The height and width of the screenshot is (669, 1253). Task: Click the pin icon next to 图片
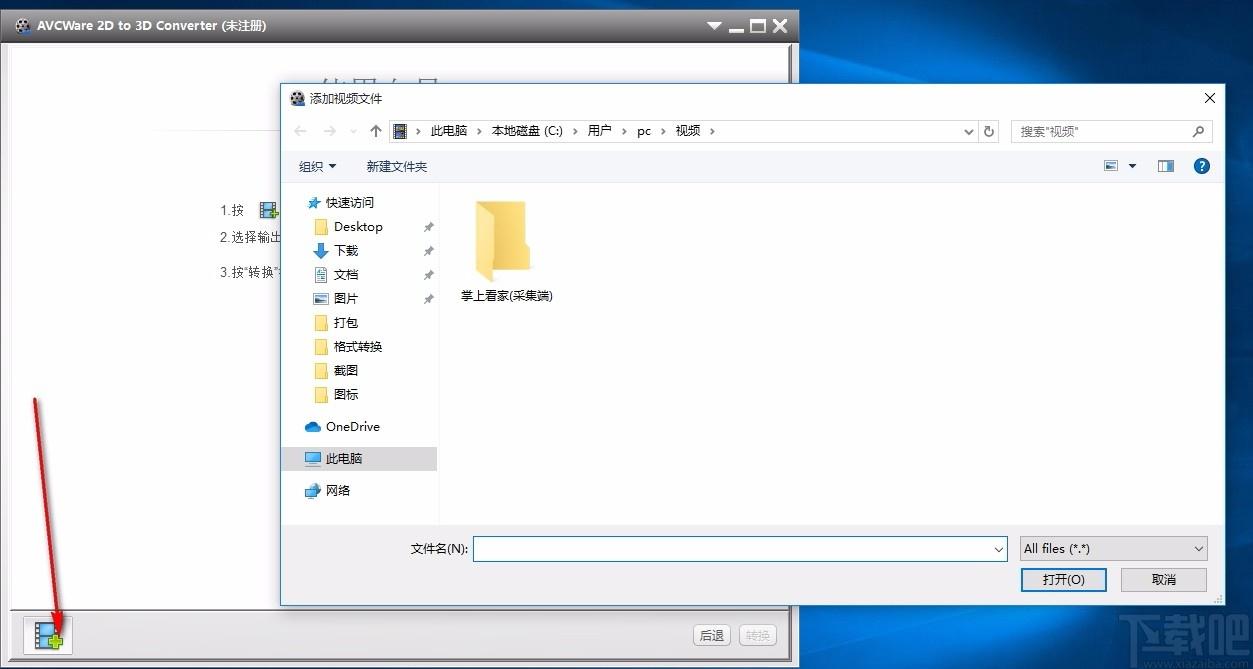[x=429, y=299]
